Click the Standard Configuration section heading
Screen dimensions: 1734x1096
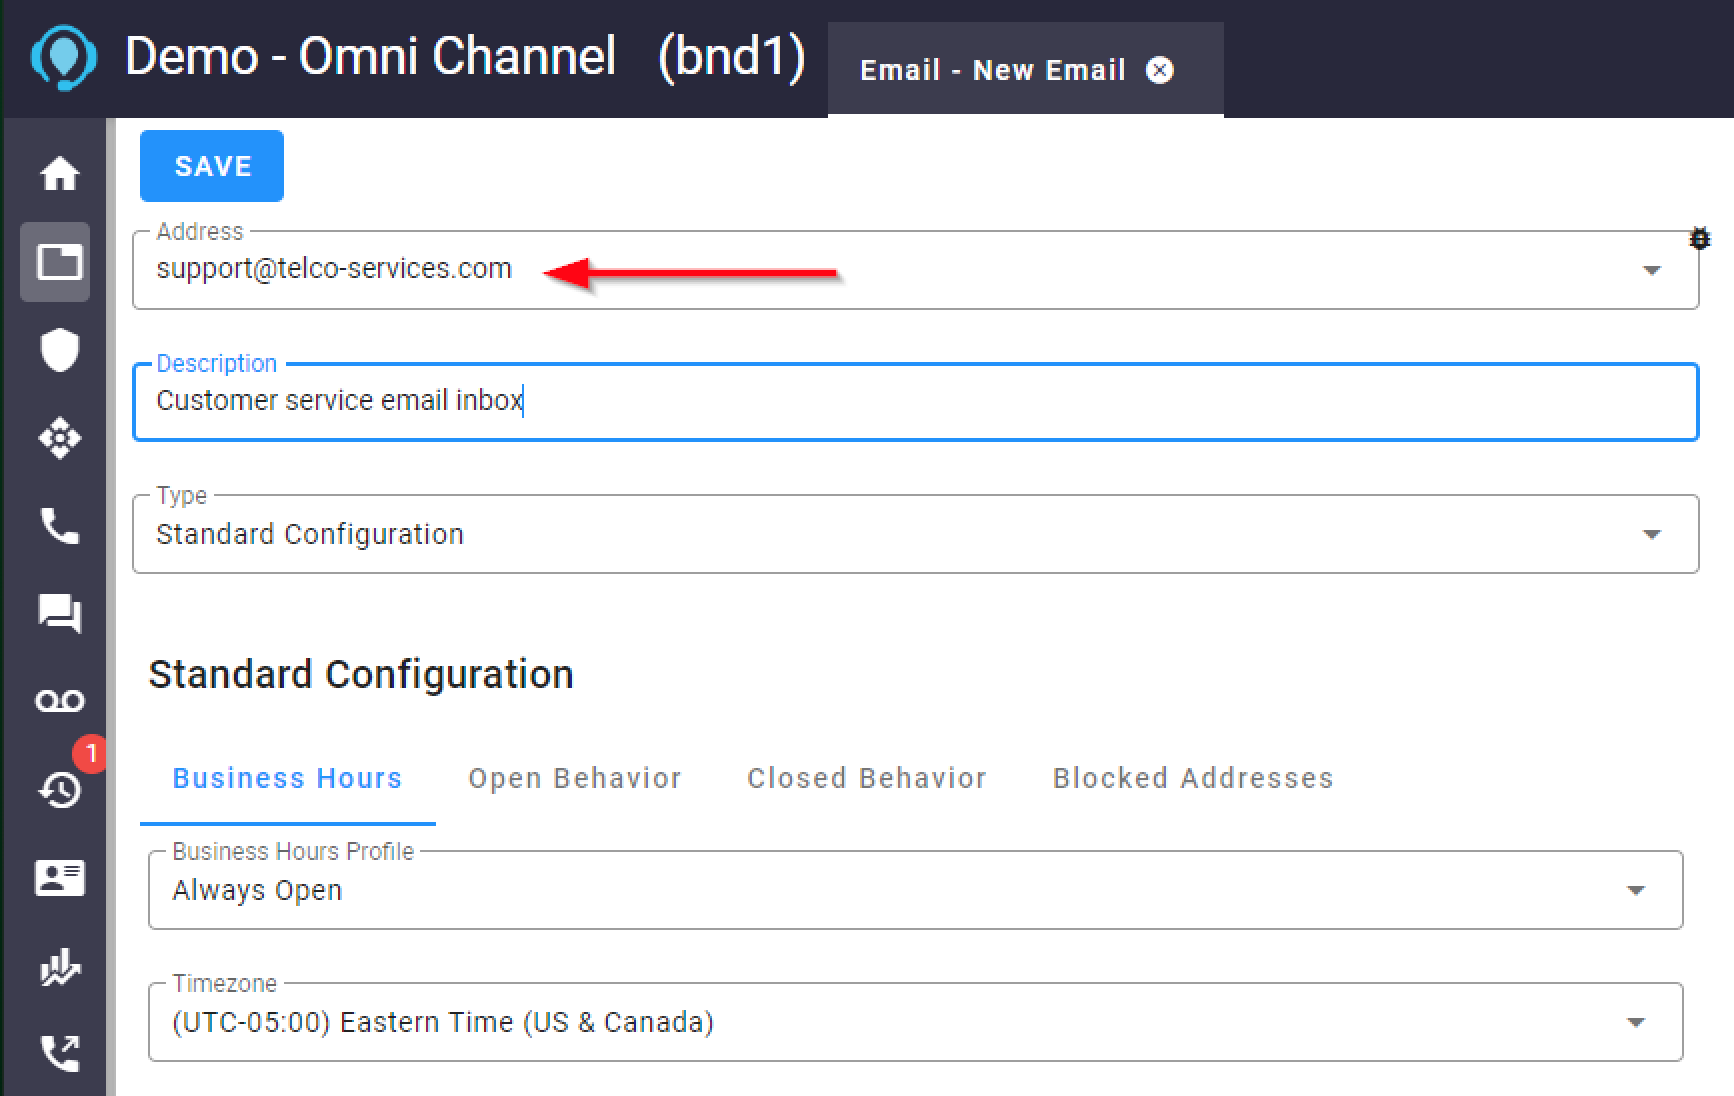(x=361, y=674)
